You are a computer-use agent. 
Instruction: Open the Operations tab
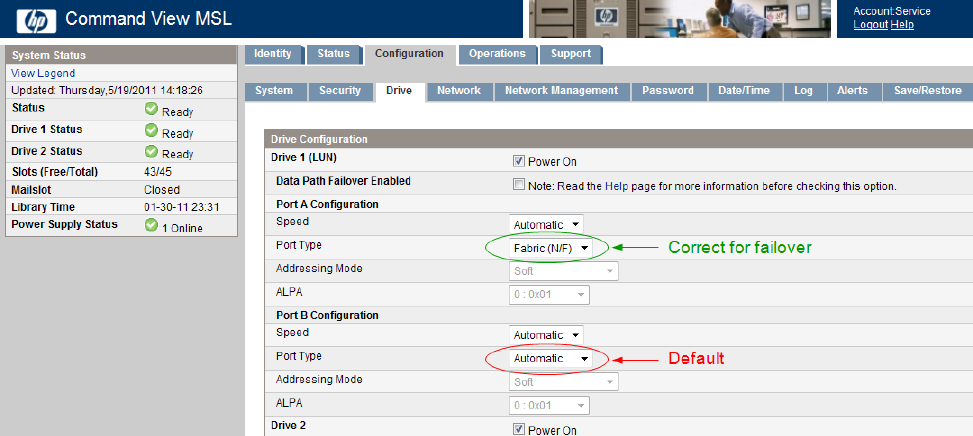497,54
